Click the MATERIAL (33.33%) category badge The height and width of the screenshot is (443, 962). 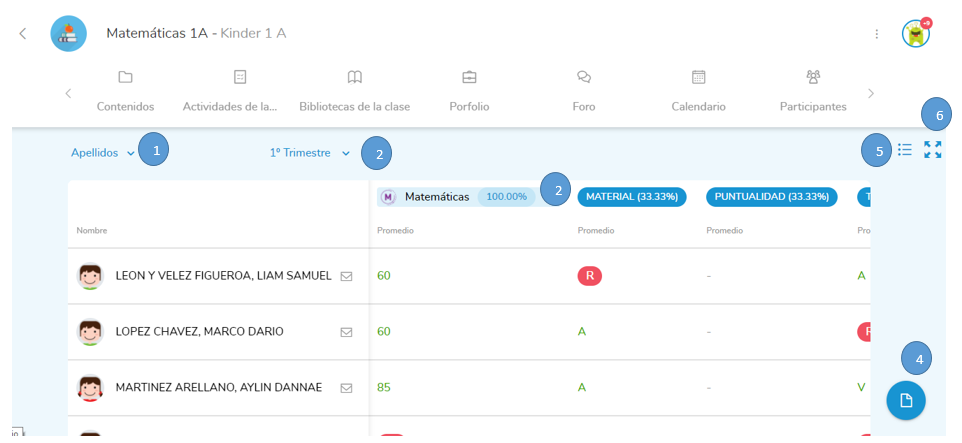[x=632, y=197]
